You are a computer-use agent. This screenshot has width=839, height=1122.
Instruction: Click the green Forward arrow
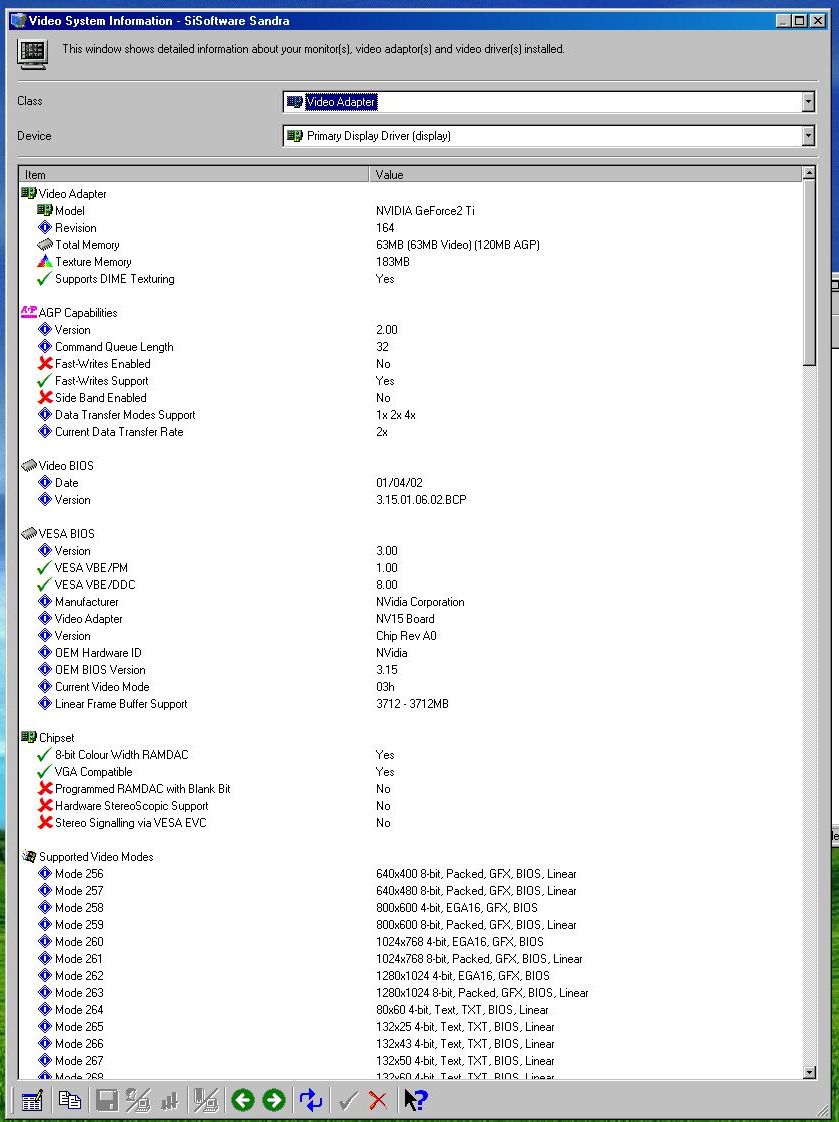[274, 1100]
